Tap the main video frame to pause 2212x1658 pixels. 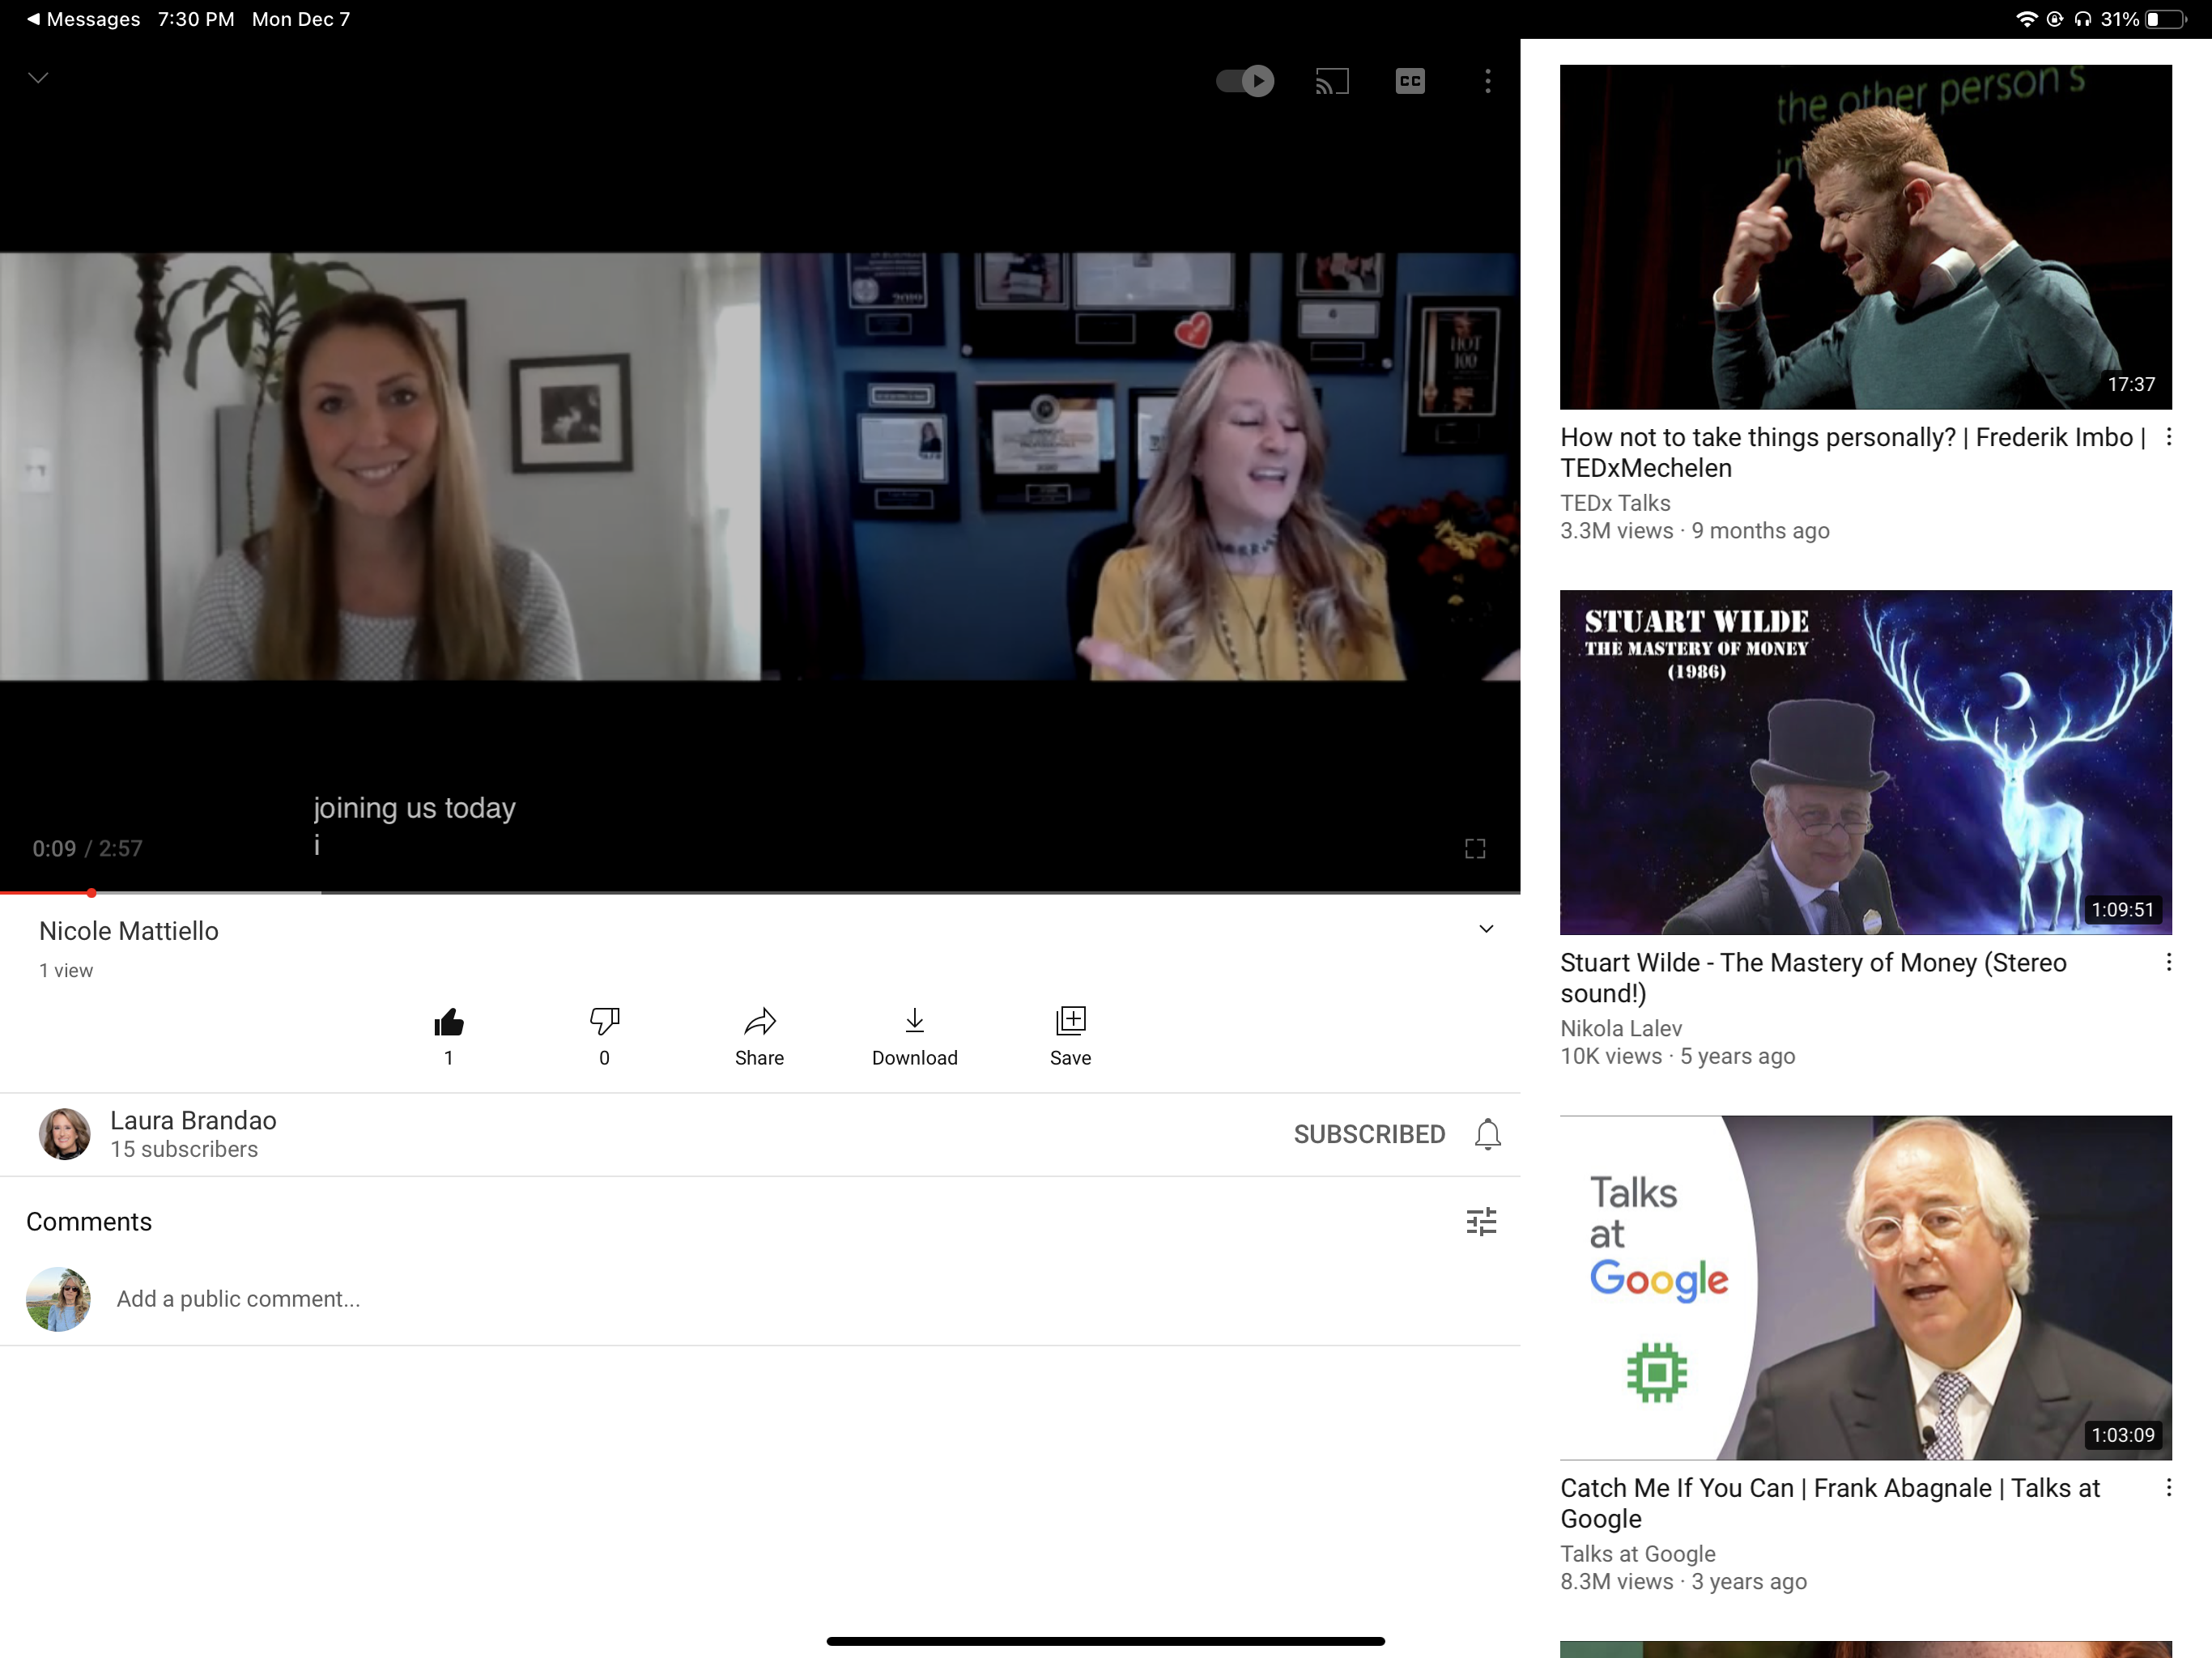point(760,466)
